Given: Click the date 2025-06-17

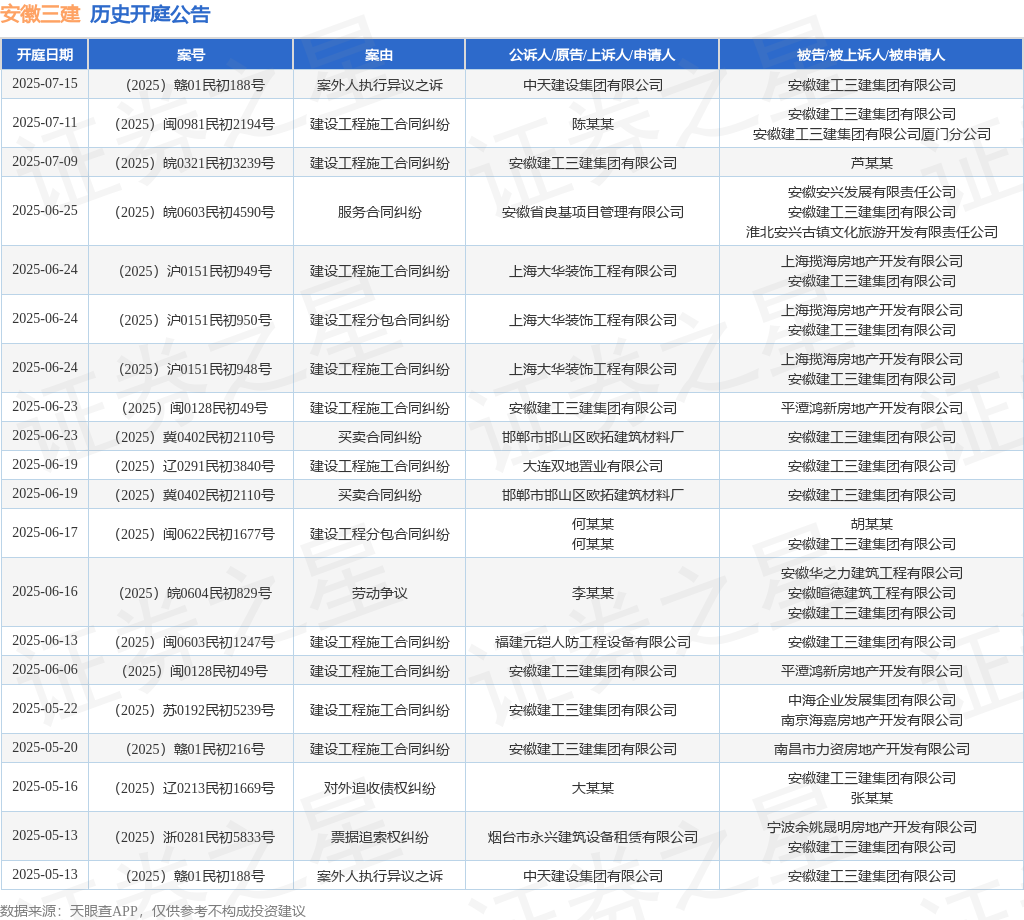Looking at the screenshot, I should 44,533.
